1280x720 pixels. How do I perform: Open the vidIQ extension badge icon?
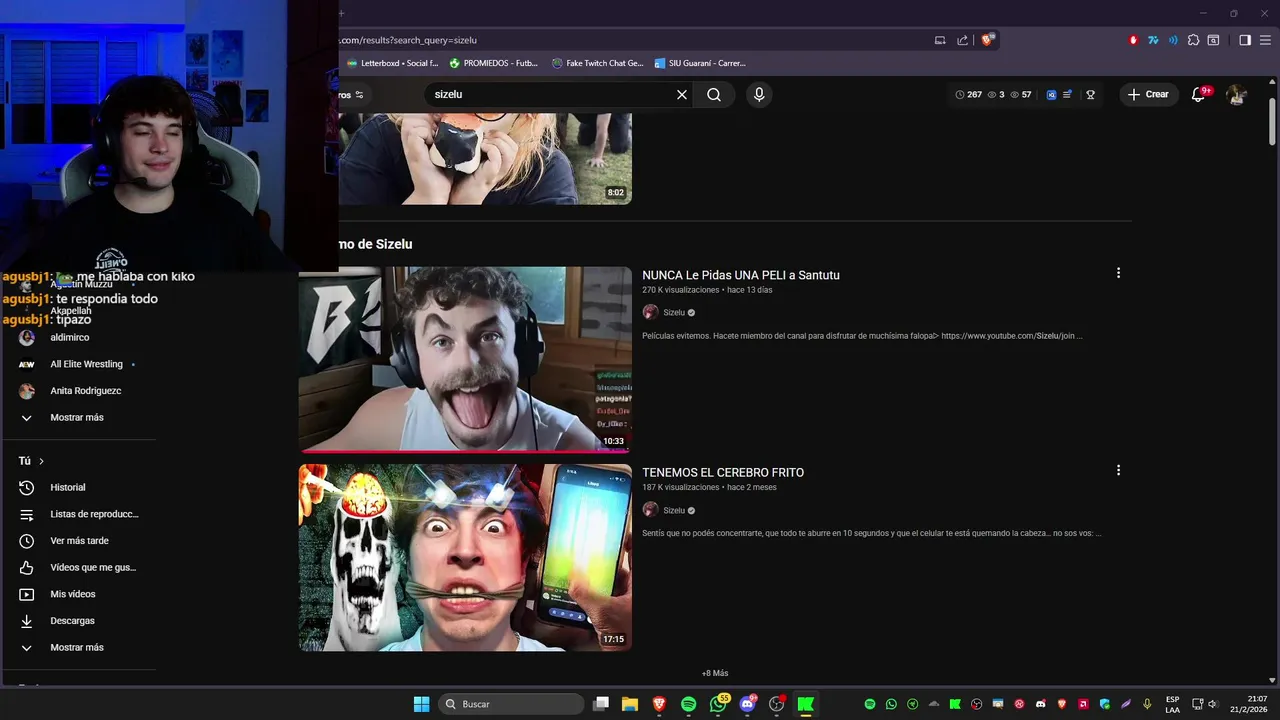(1051, 94)
